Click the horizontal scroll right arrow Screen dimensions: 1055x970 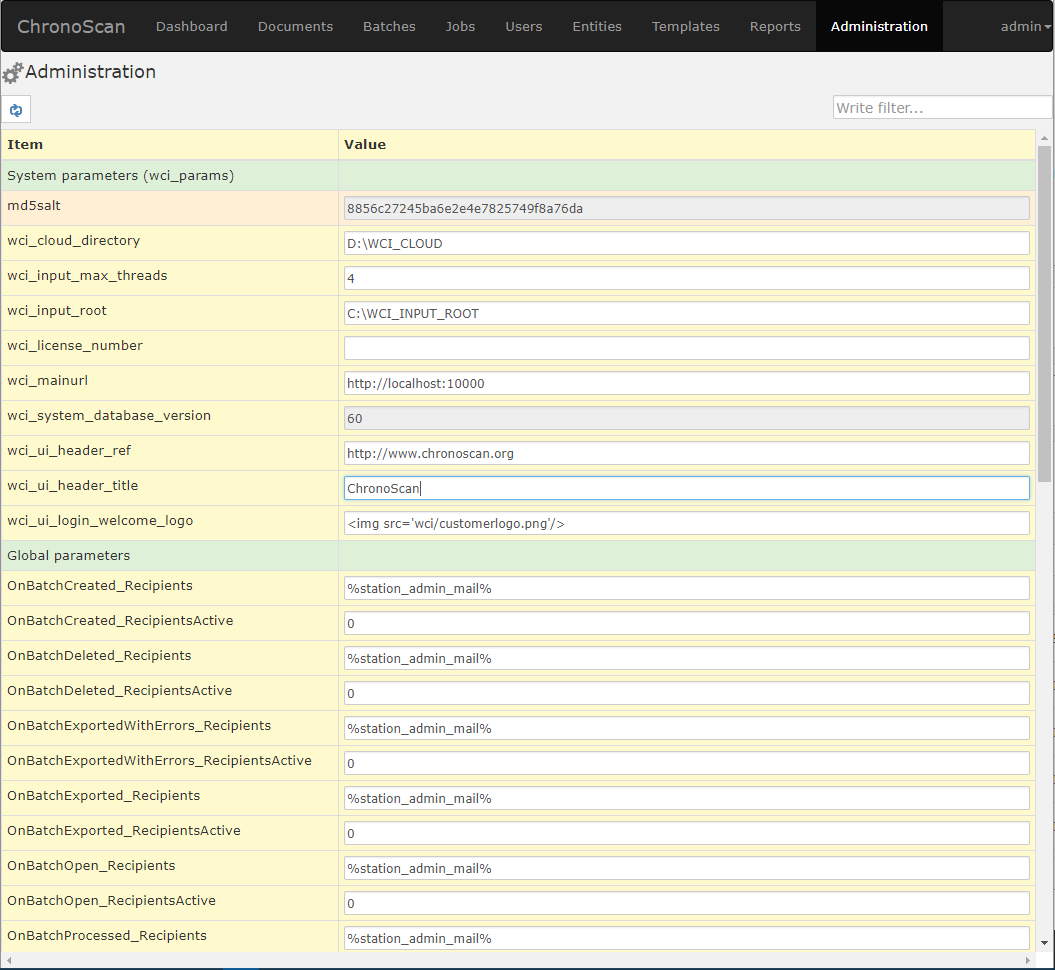click(1027, 960)
